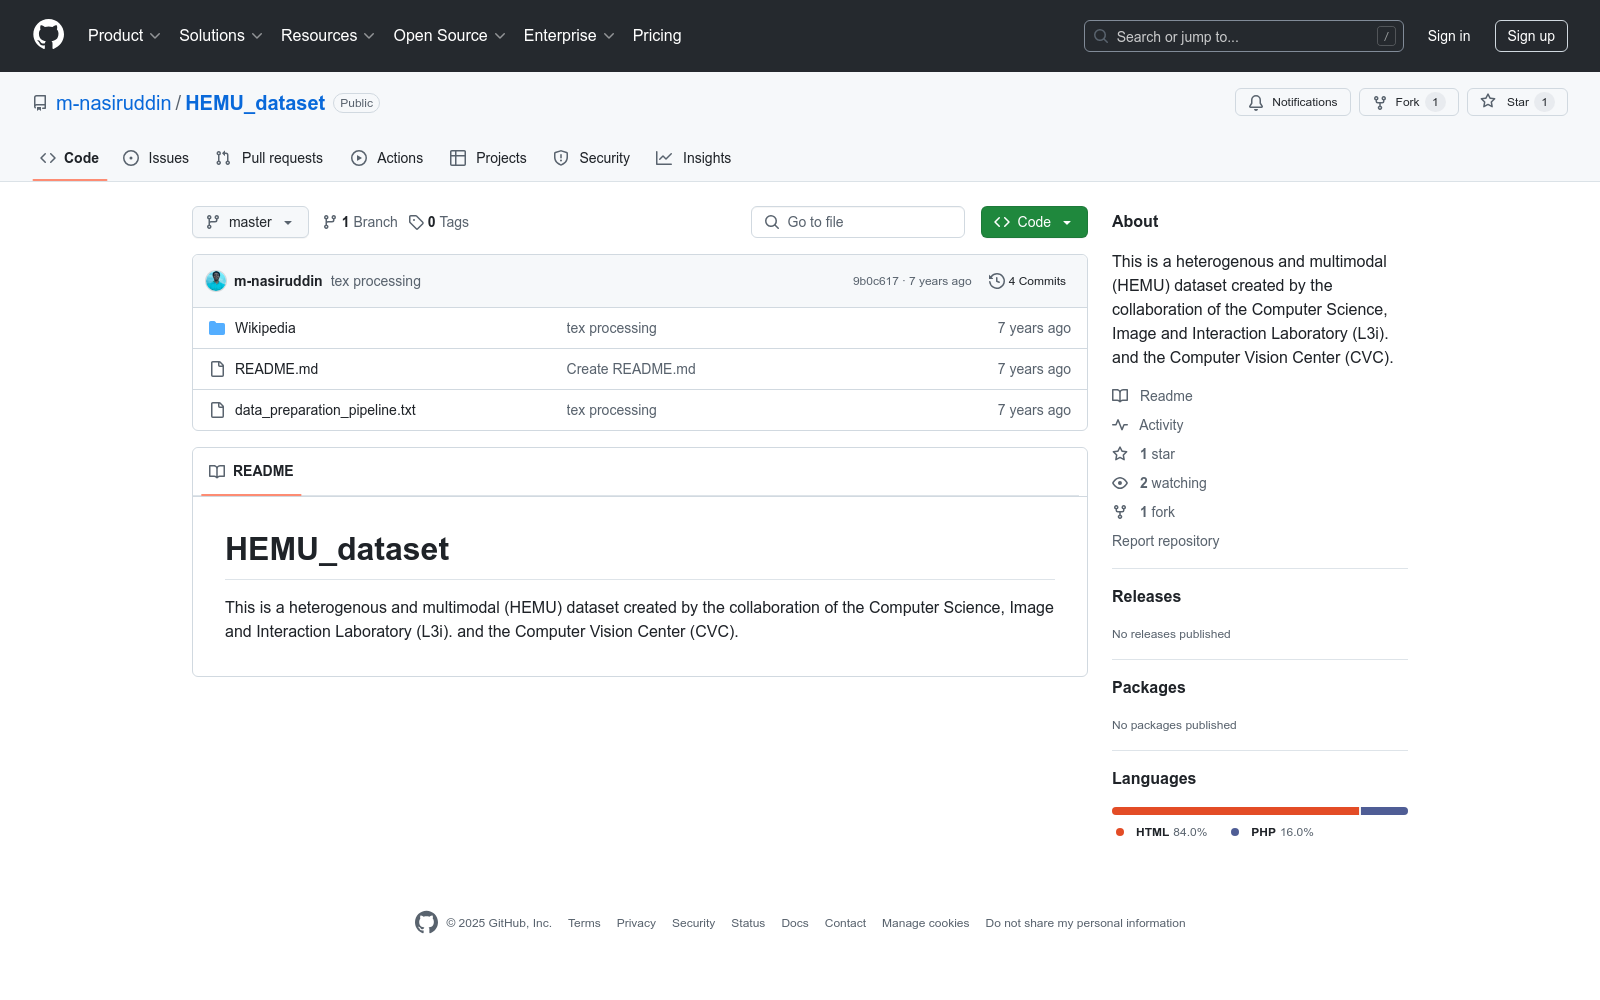Open the Enterprise dropdown
Image resolution: width=1600 pixels, height=1000 pixels.
tap(569, 35)
